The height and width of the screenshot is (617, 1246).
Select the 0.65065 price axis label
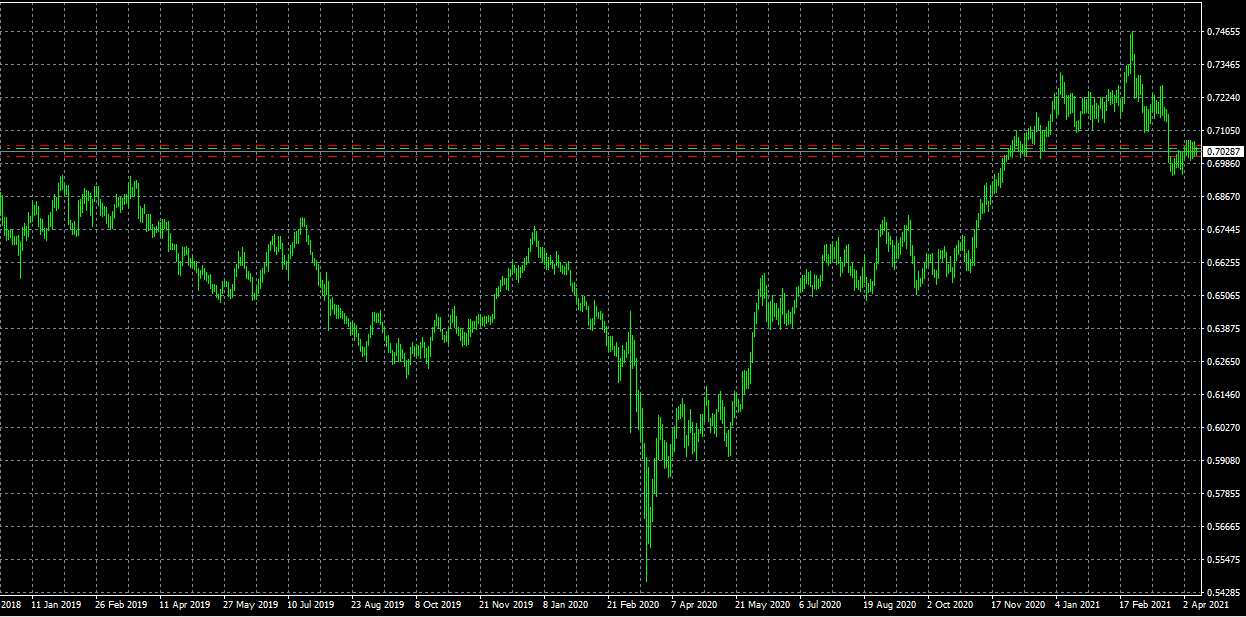point(1223,296)
